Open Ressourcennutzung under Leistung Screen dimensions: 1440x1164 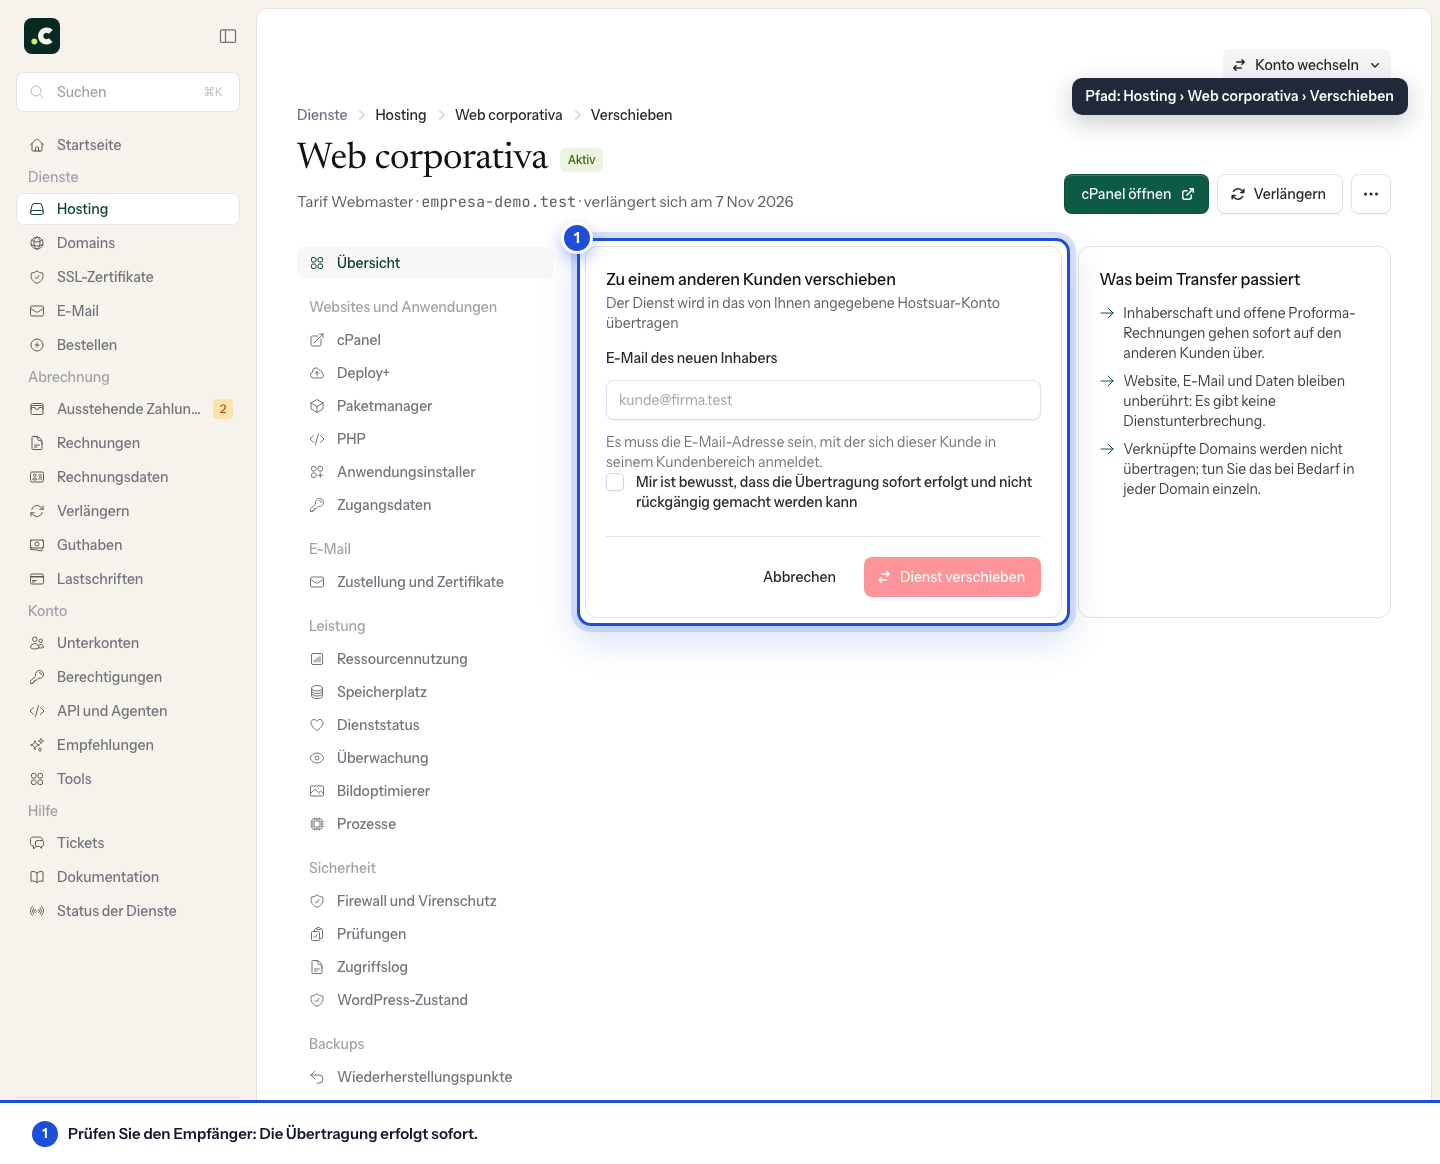coord(425,659)
